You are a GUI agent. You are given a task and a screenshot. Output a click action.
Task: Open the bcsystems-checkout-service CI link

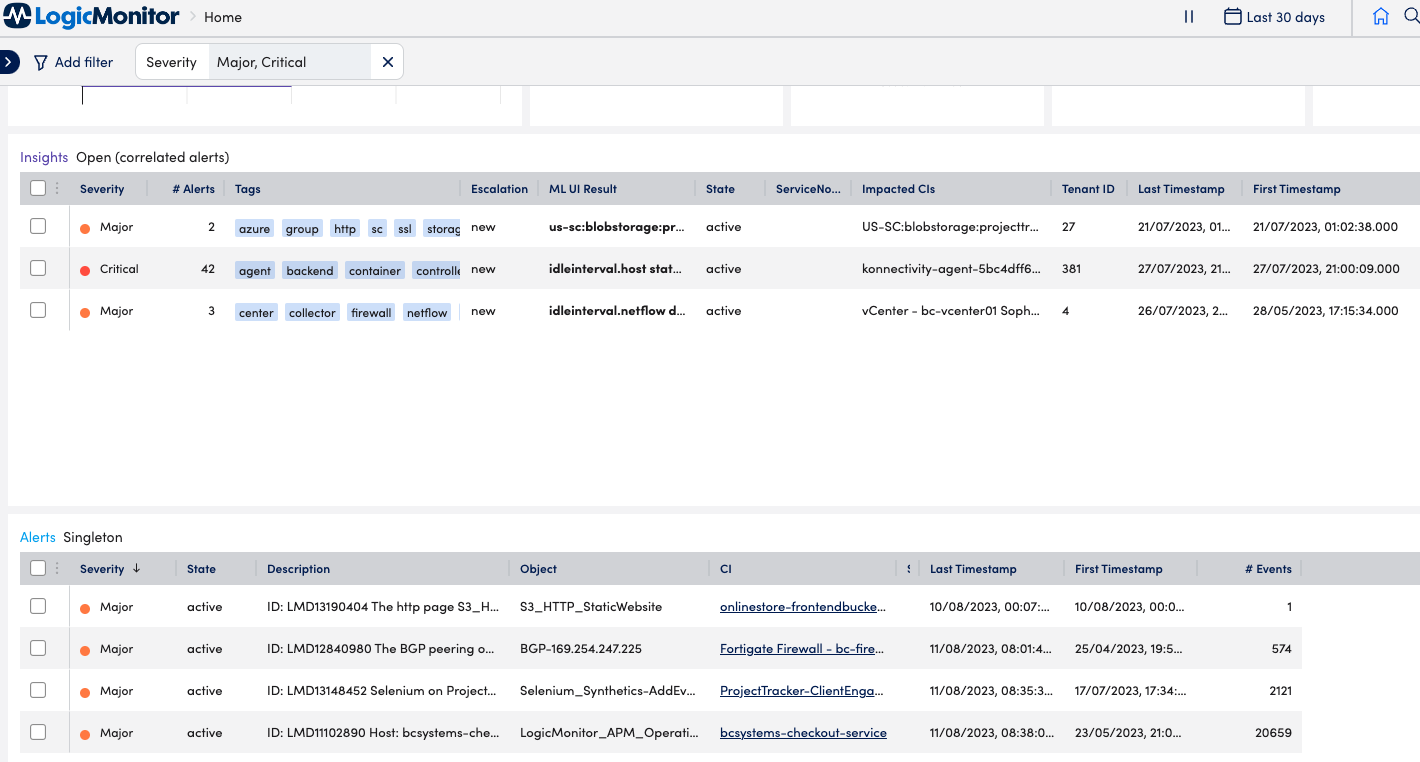click(x=803, y=733)
